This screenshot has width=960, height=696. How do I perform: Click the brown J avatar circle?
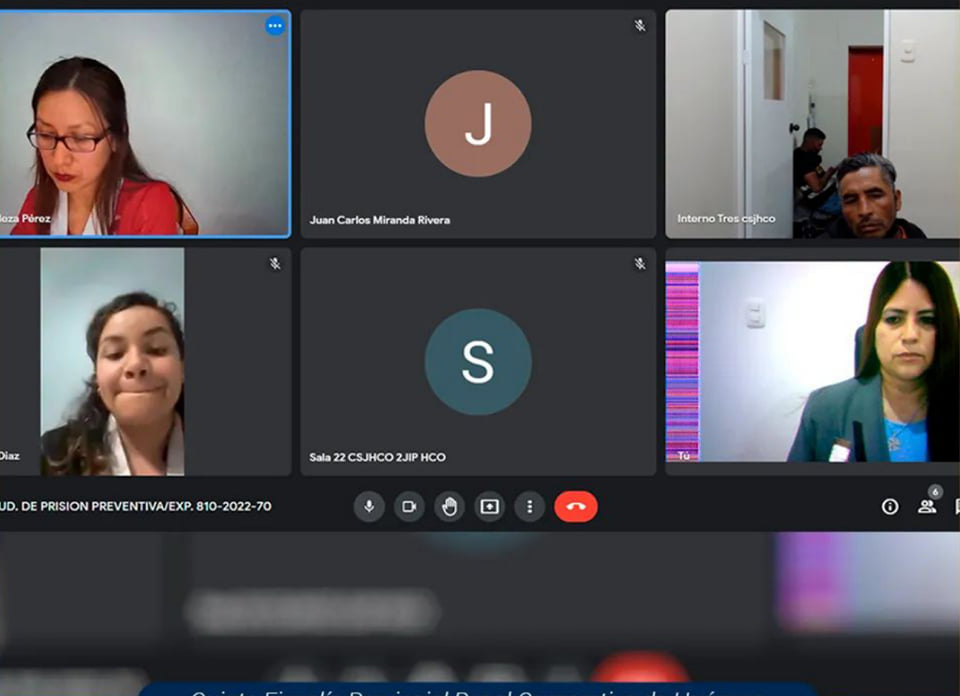(x=477, y=124)
